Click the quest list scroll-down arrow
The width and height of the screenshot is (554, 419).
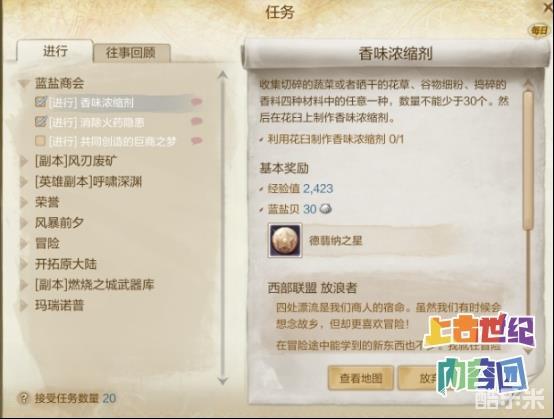point(223,381)
